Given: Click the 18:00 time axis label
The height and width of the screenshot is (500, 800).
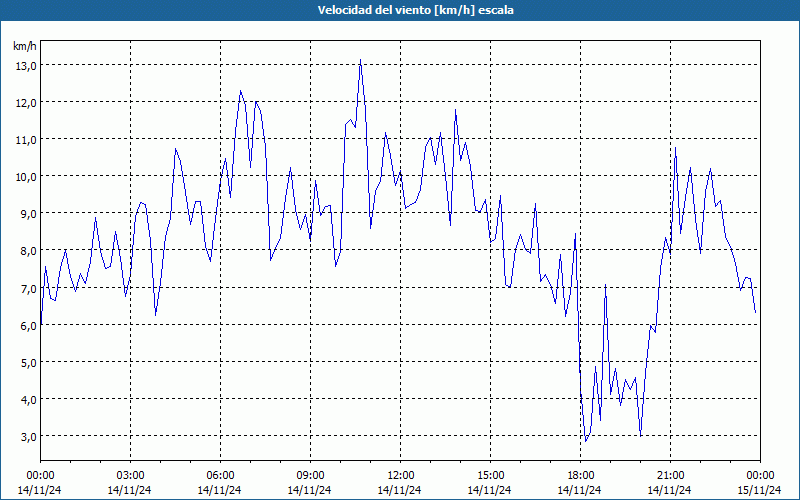Looking at the screenshot, I should coord(580,476).
